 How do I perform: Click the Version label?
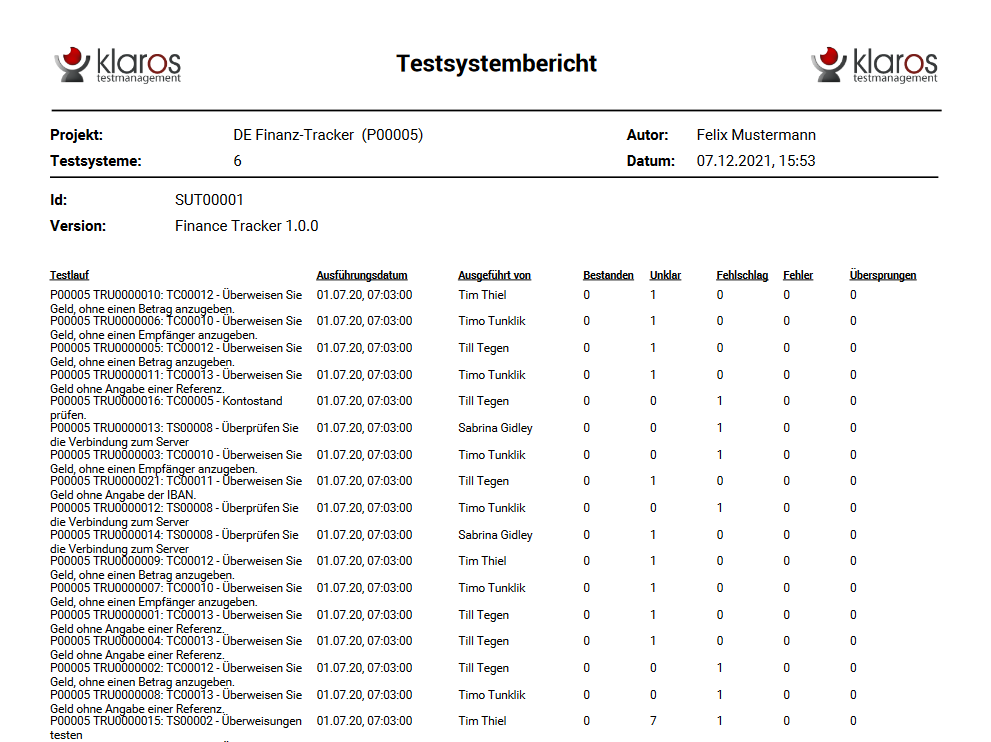78,226
